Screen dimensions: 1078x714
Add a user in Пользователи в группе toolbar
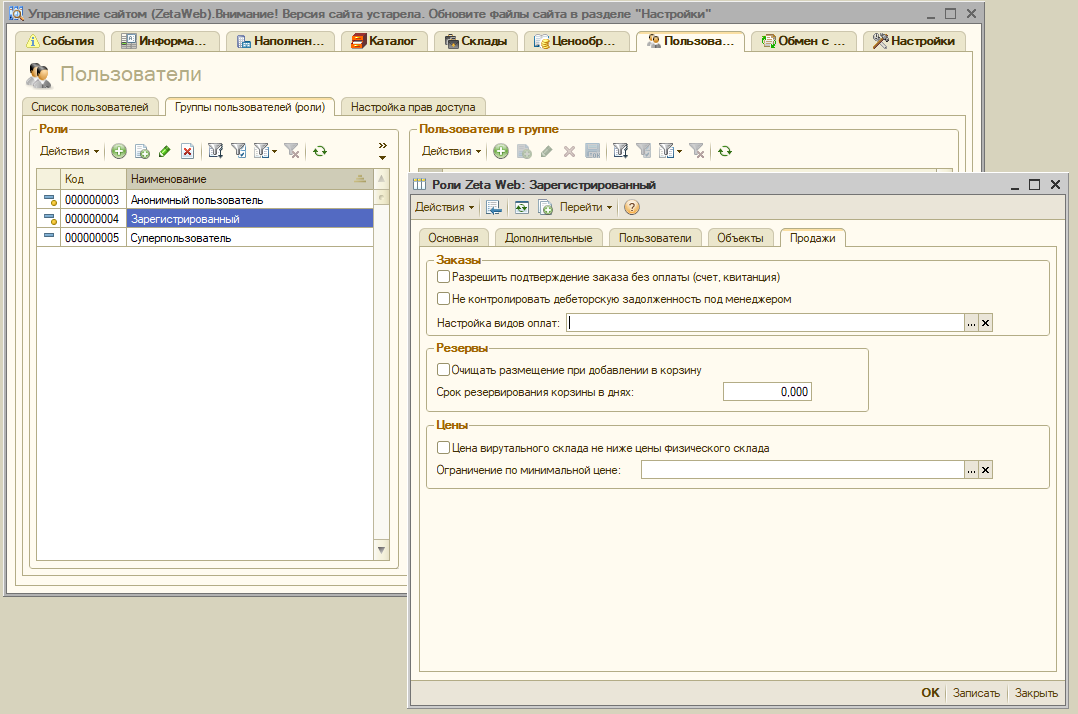point(501,151)
